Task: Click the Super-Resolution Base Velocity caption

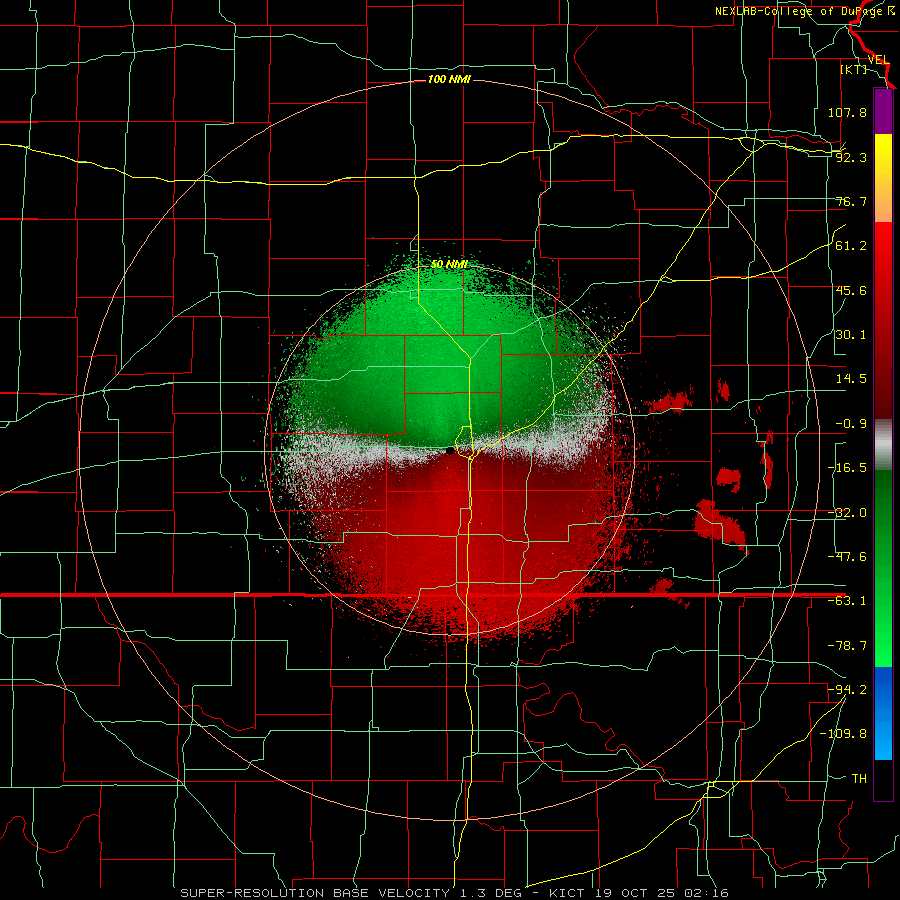Action: click(x=455, y=893)
